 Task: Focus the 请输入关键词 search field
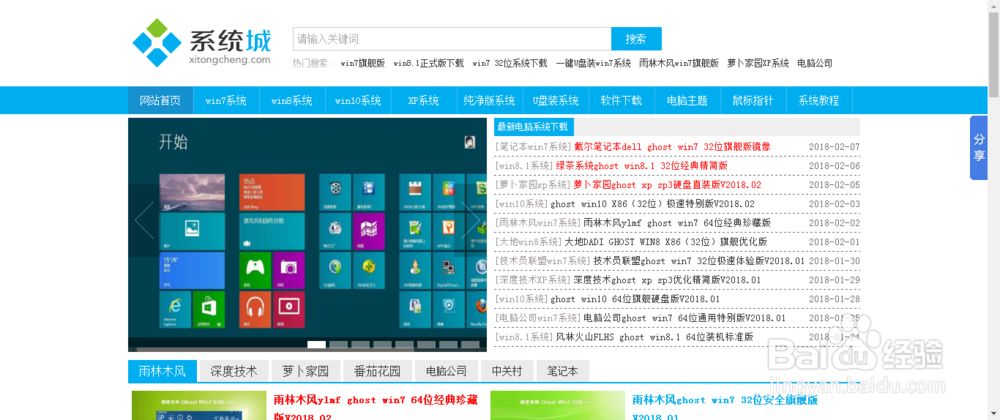452,39
